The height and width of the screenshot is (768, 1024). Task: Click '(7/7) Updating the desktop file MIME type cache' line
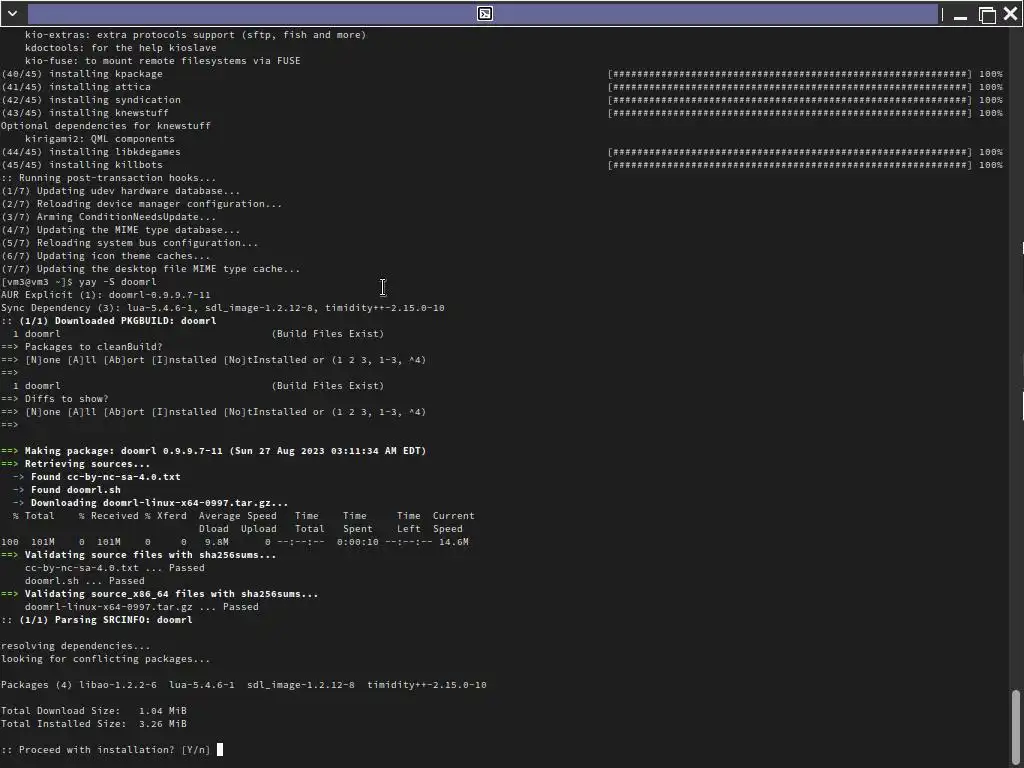tap(151, 269)
